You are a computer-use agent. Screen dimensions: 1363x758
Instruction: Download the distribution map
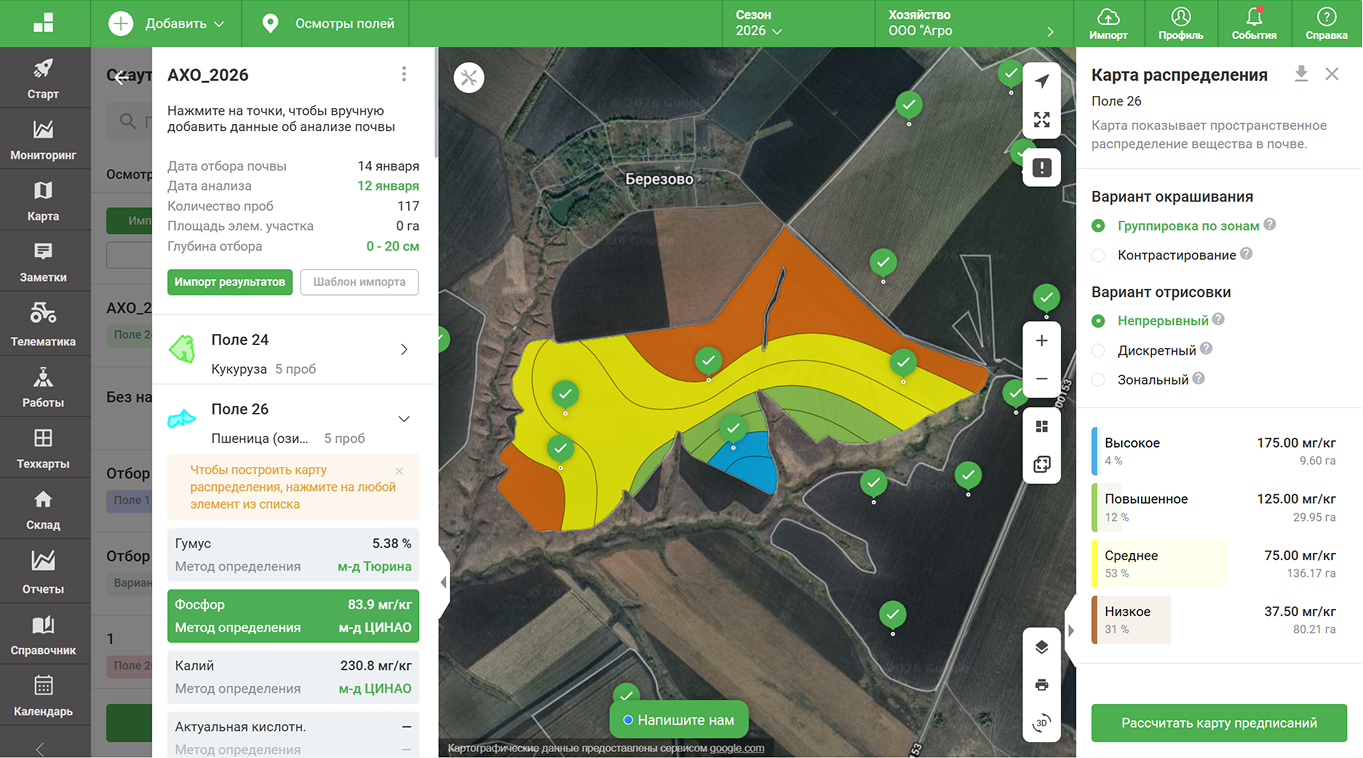click(1301, 74)
